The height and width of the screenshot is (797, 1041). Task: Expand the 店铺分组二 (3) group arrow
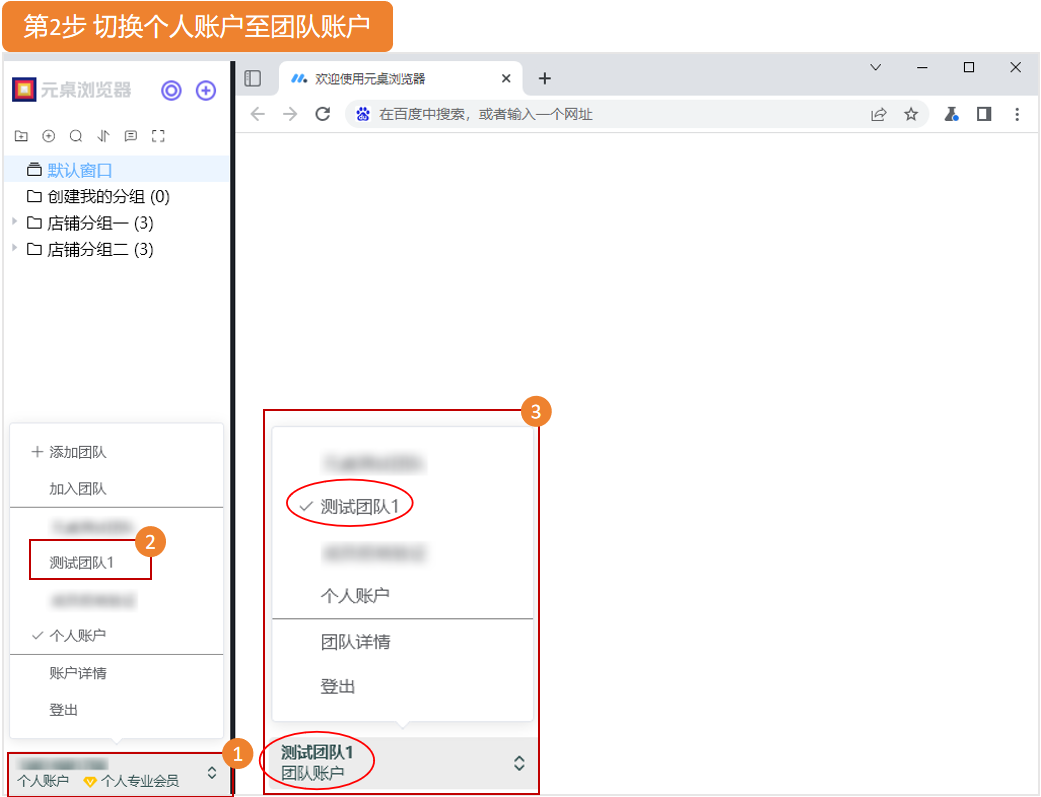15,248
